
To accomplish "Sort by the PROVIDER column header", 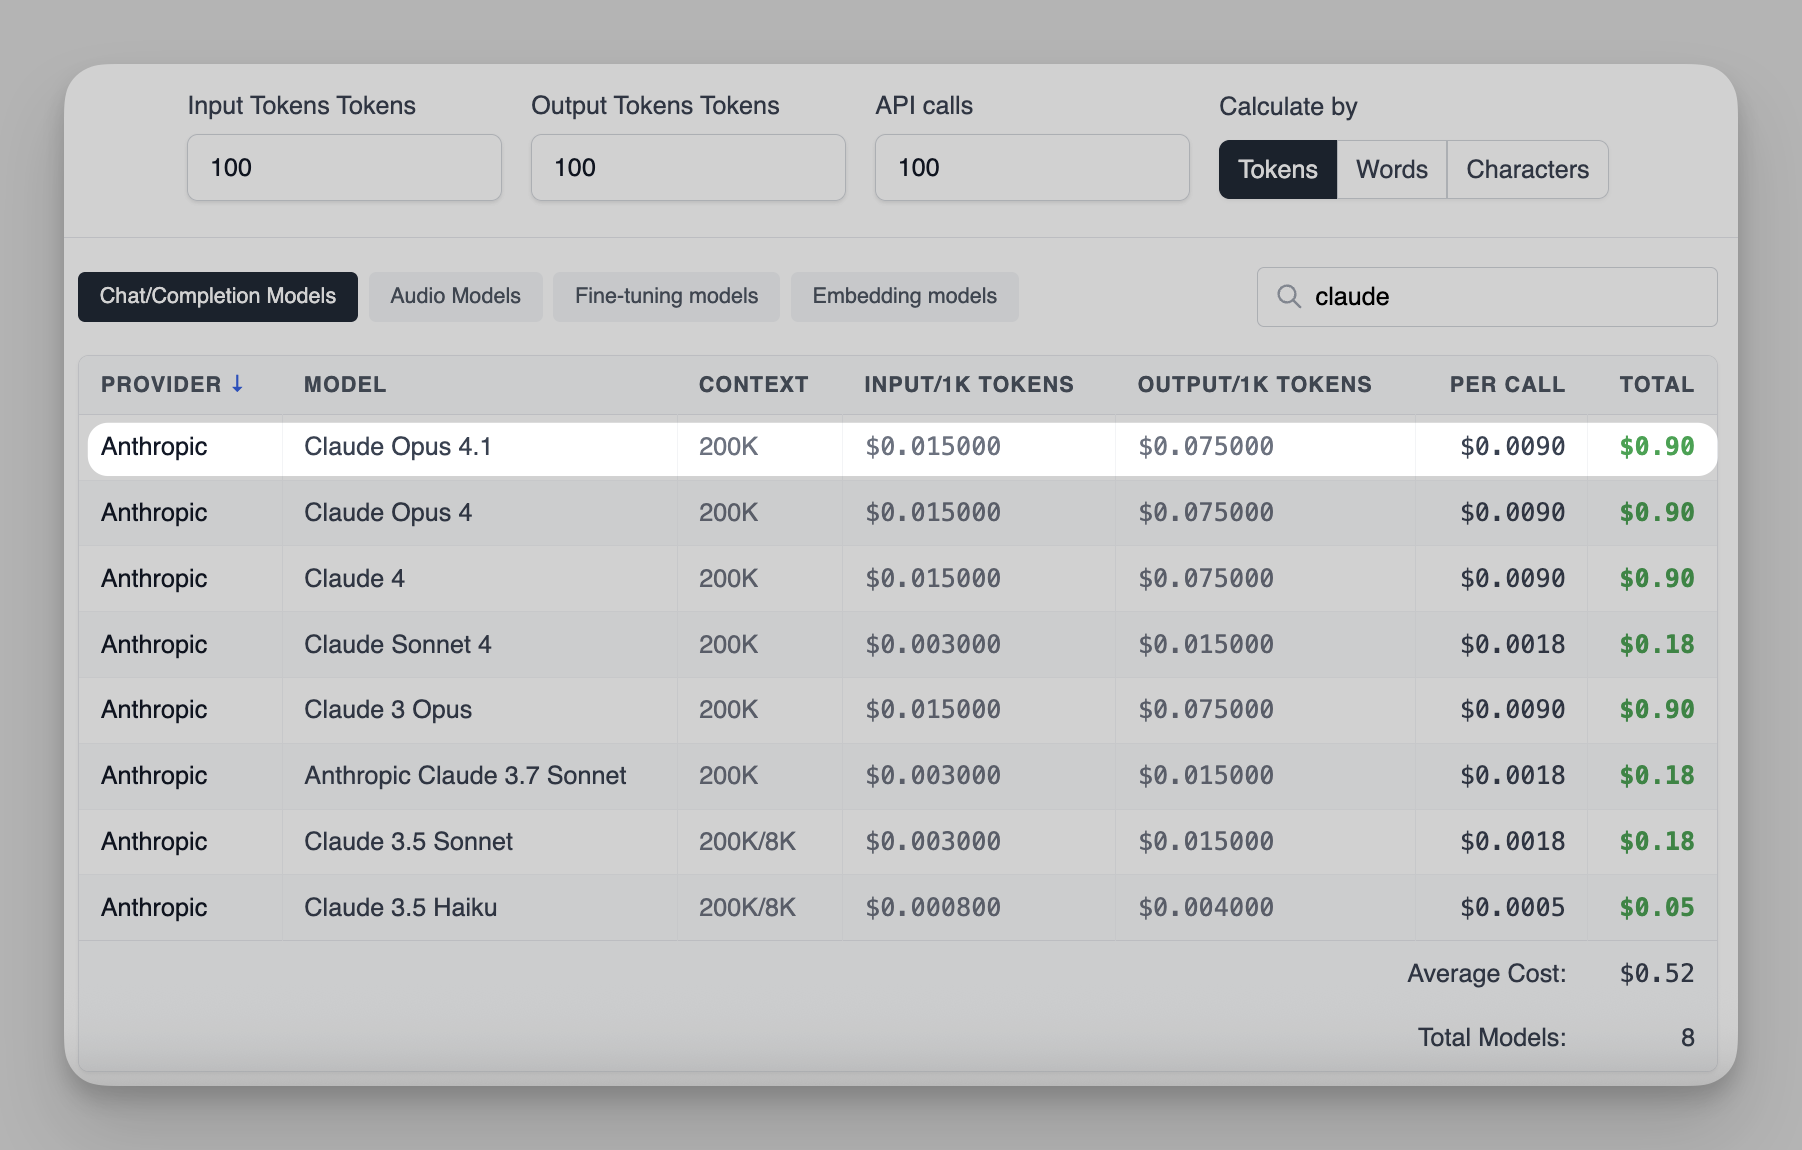I will (x=161, y=385).
